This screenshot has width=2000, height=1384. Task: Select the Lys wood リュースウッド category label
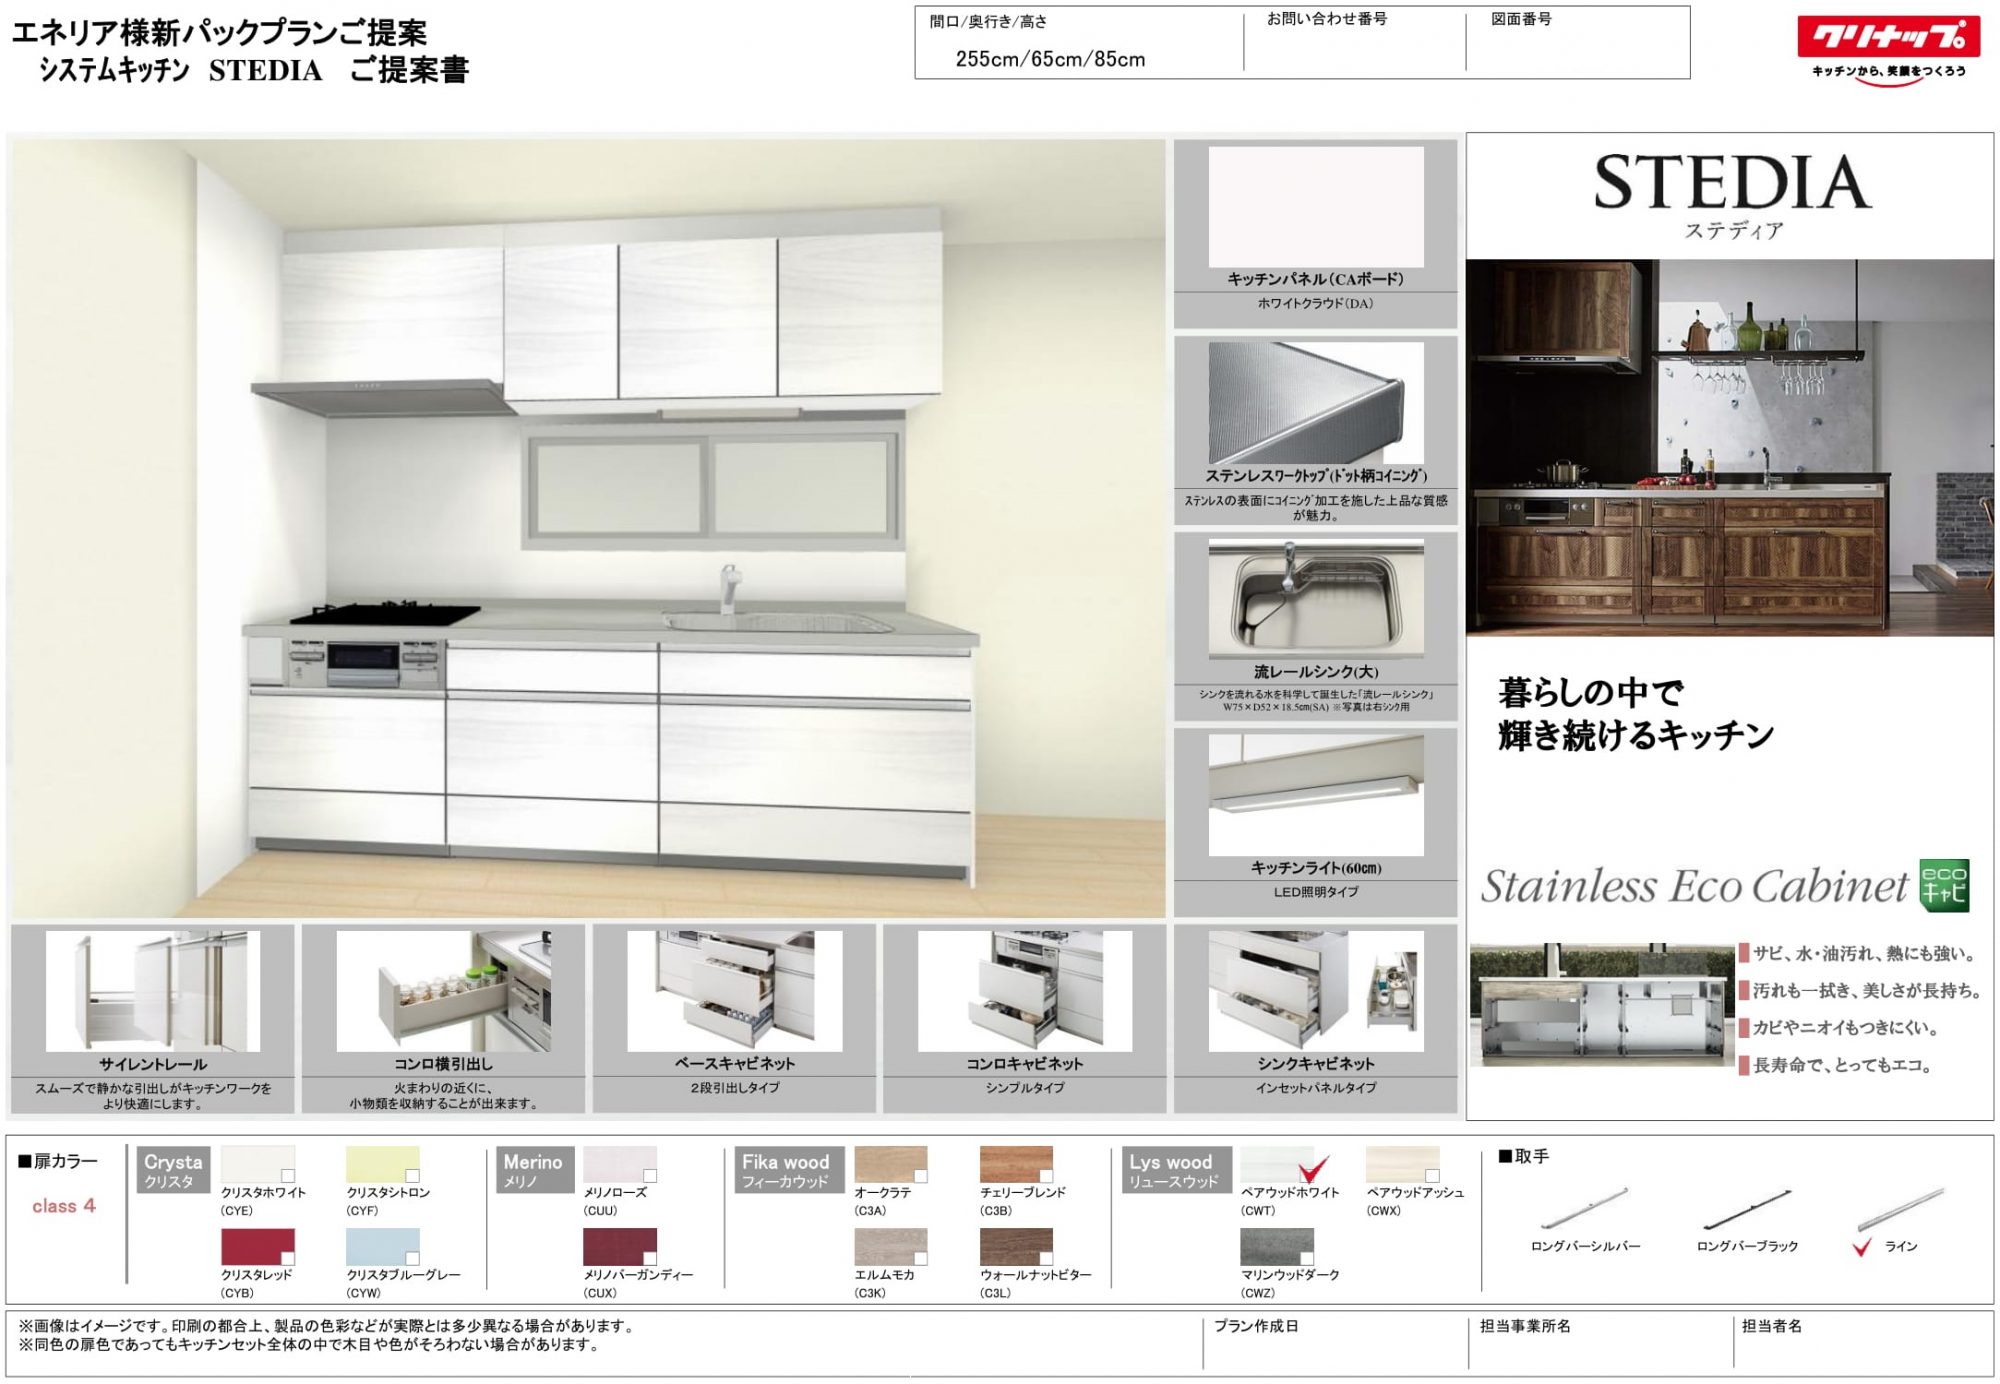coord(1176,1170)
